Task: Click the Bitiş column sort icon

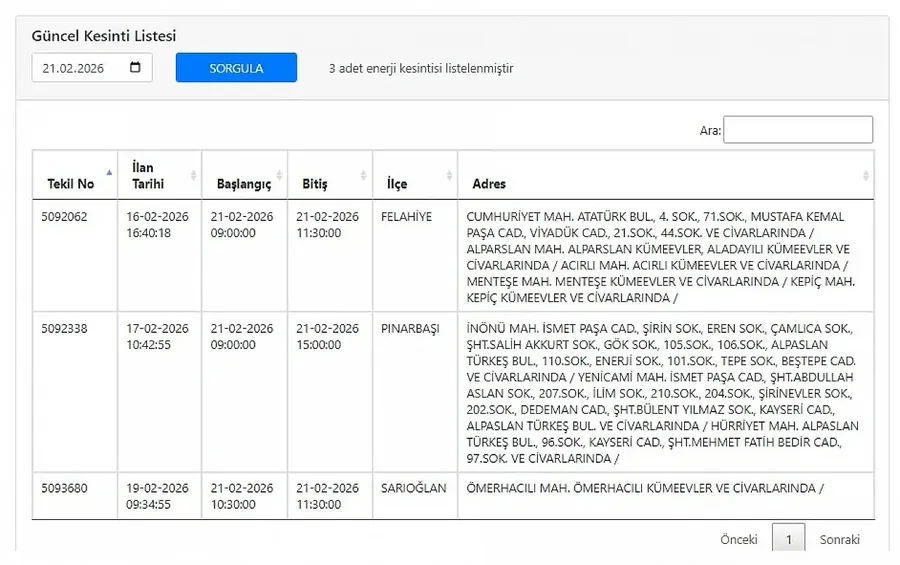Action: [365, 175]
